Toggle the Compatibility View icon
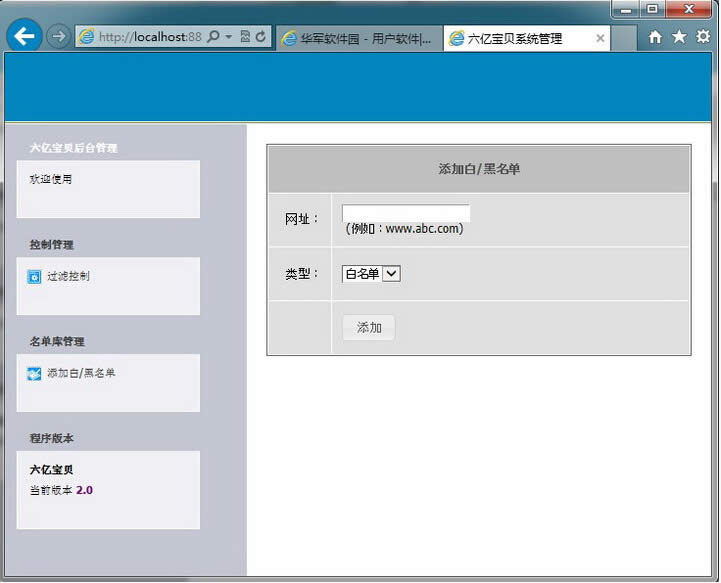721x583 pixels. coord(245,37)
